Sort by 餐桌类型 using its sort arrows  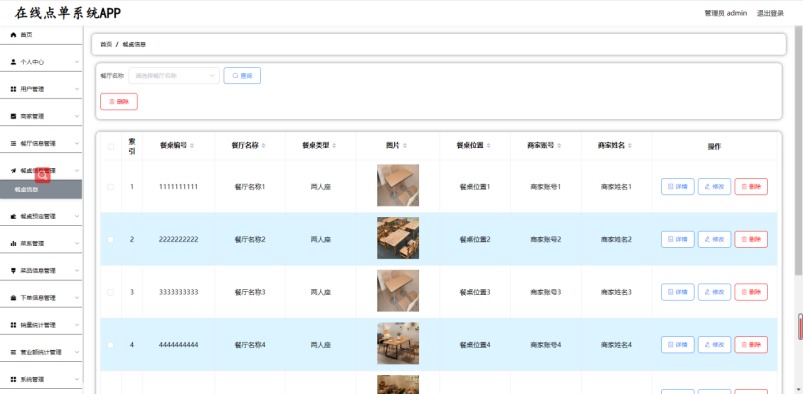[x=334, y=146]
